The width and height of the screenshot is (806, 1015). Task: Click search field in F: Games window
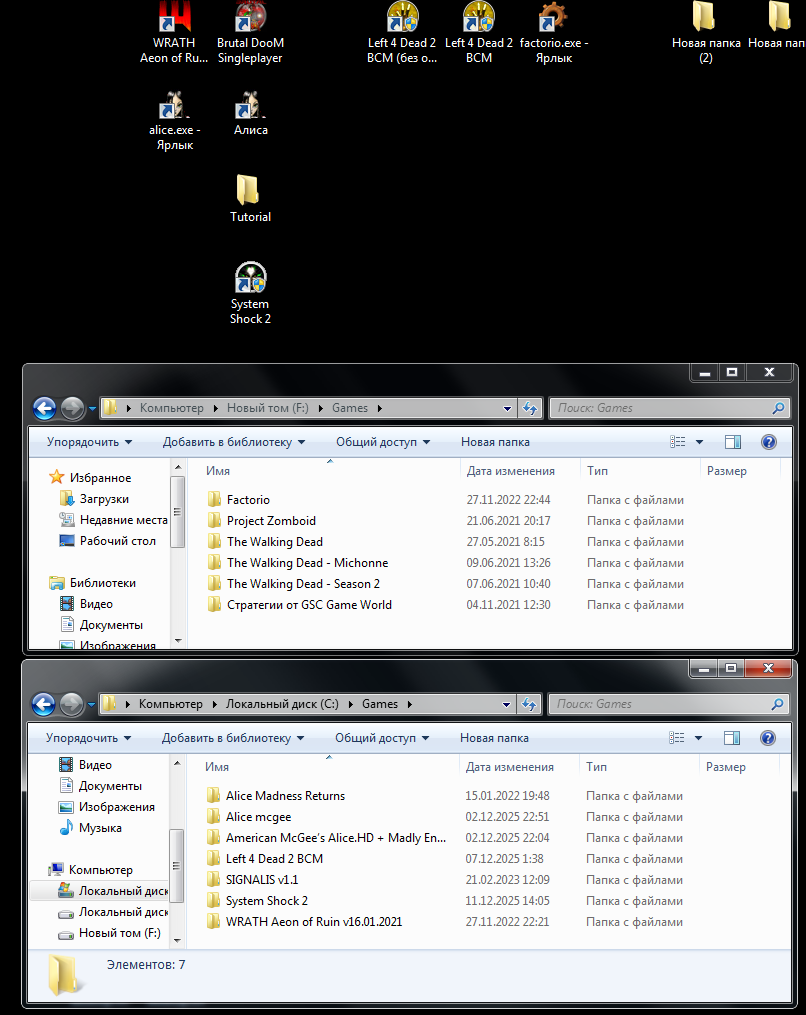[x=669, y=408]
